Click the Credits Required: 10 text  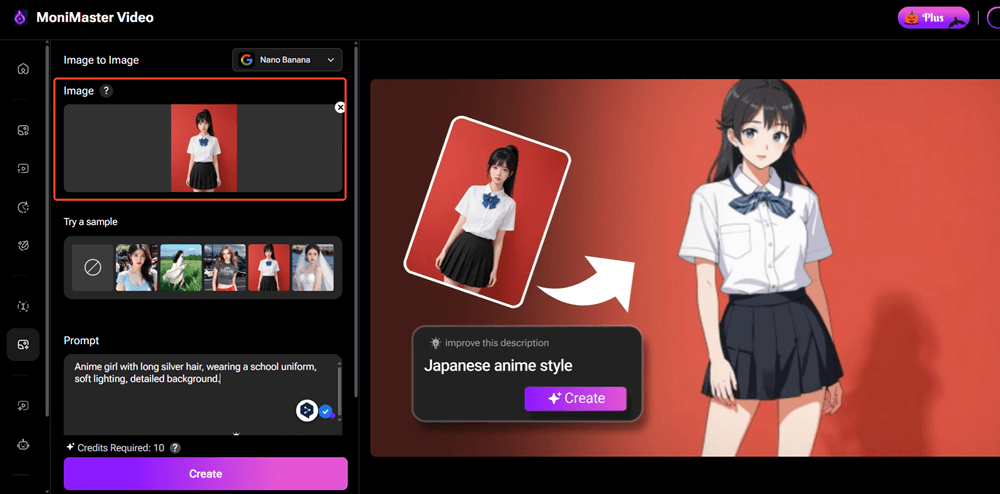121,448
